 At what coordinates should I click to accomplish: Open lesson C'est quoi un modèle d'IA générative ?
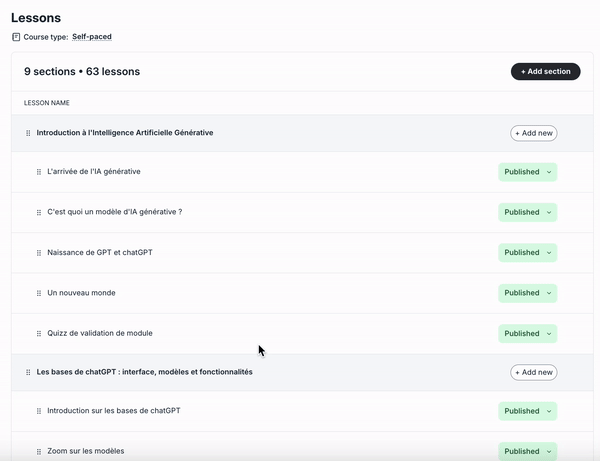tap(114, 212)
